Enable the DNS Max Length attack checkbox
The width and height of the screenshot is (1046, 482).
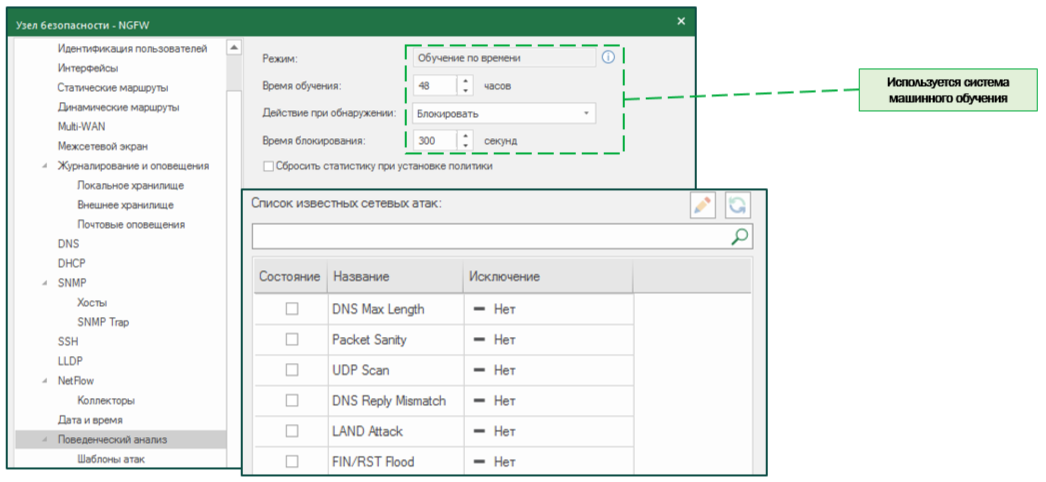292,309
